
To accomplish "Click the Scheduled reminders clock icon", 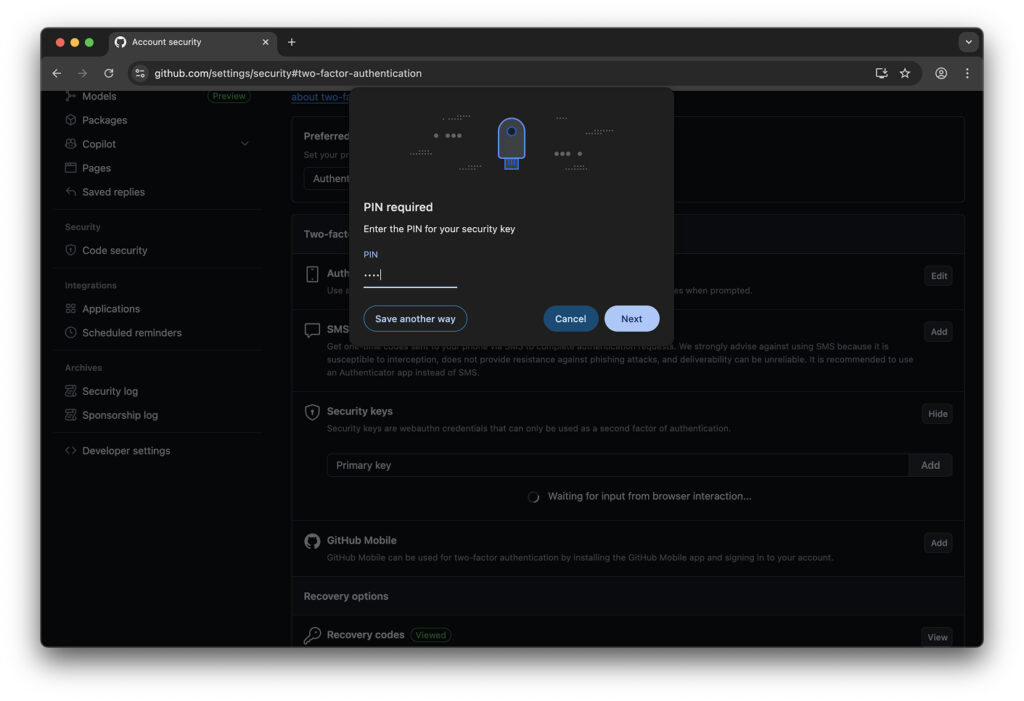I will point(71,332).
